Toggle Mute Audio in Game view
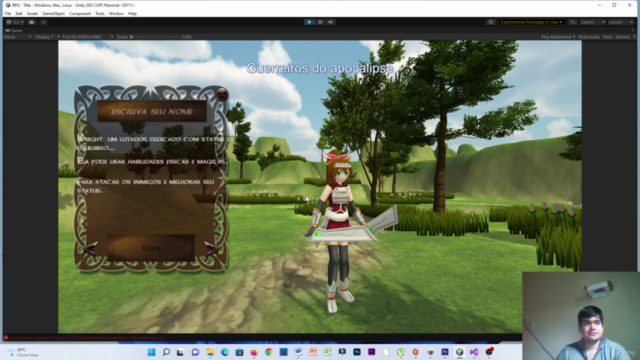Image resolution: width=640 pixels, height=360 pixels. tap(589, 37)
